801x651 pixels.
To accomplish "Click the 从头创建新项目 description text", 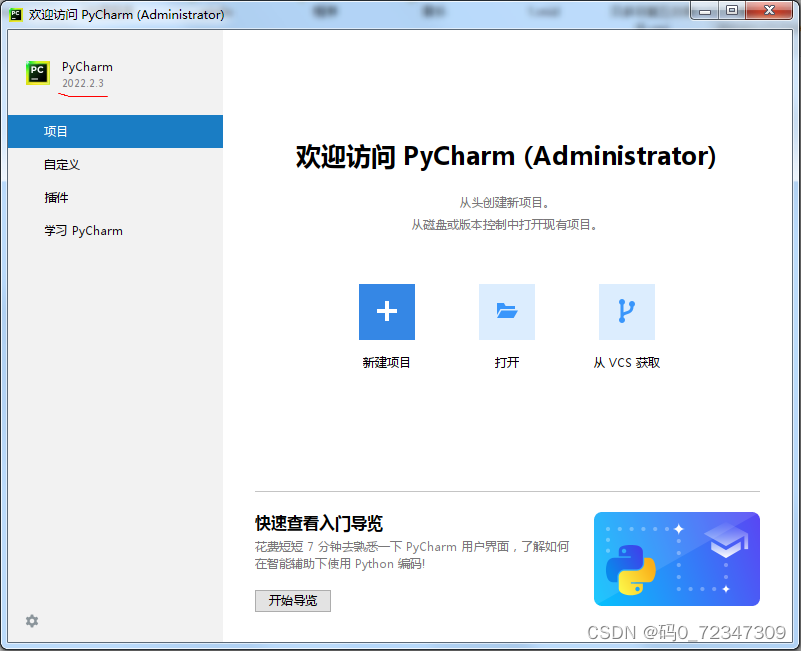I will point(504,203).
